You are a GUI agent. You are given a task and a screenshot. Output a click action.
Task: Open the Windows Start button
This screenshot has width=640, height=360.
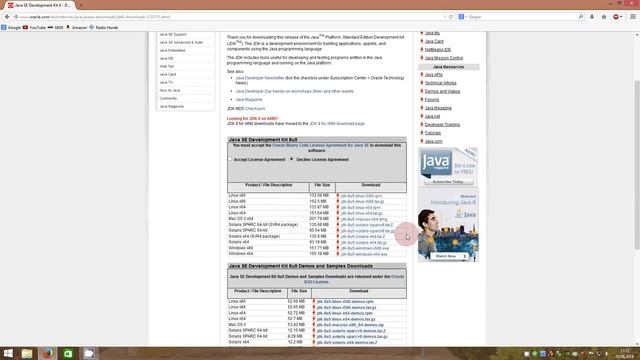8,353
